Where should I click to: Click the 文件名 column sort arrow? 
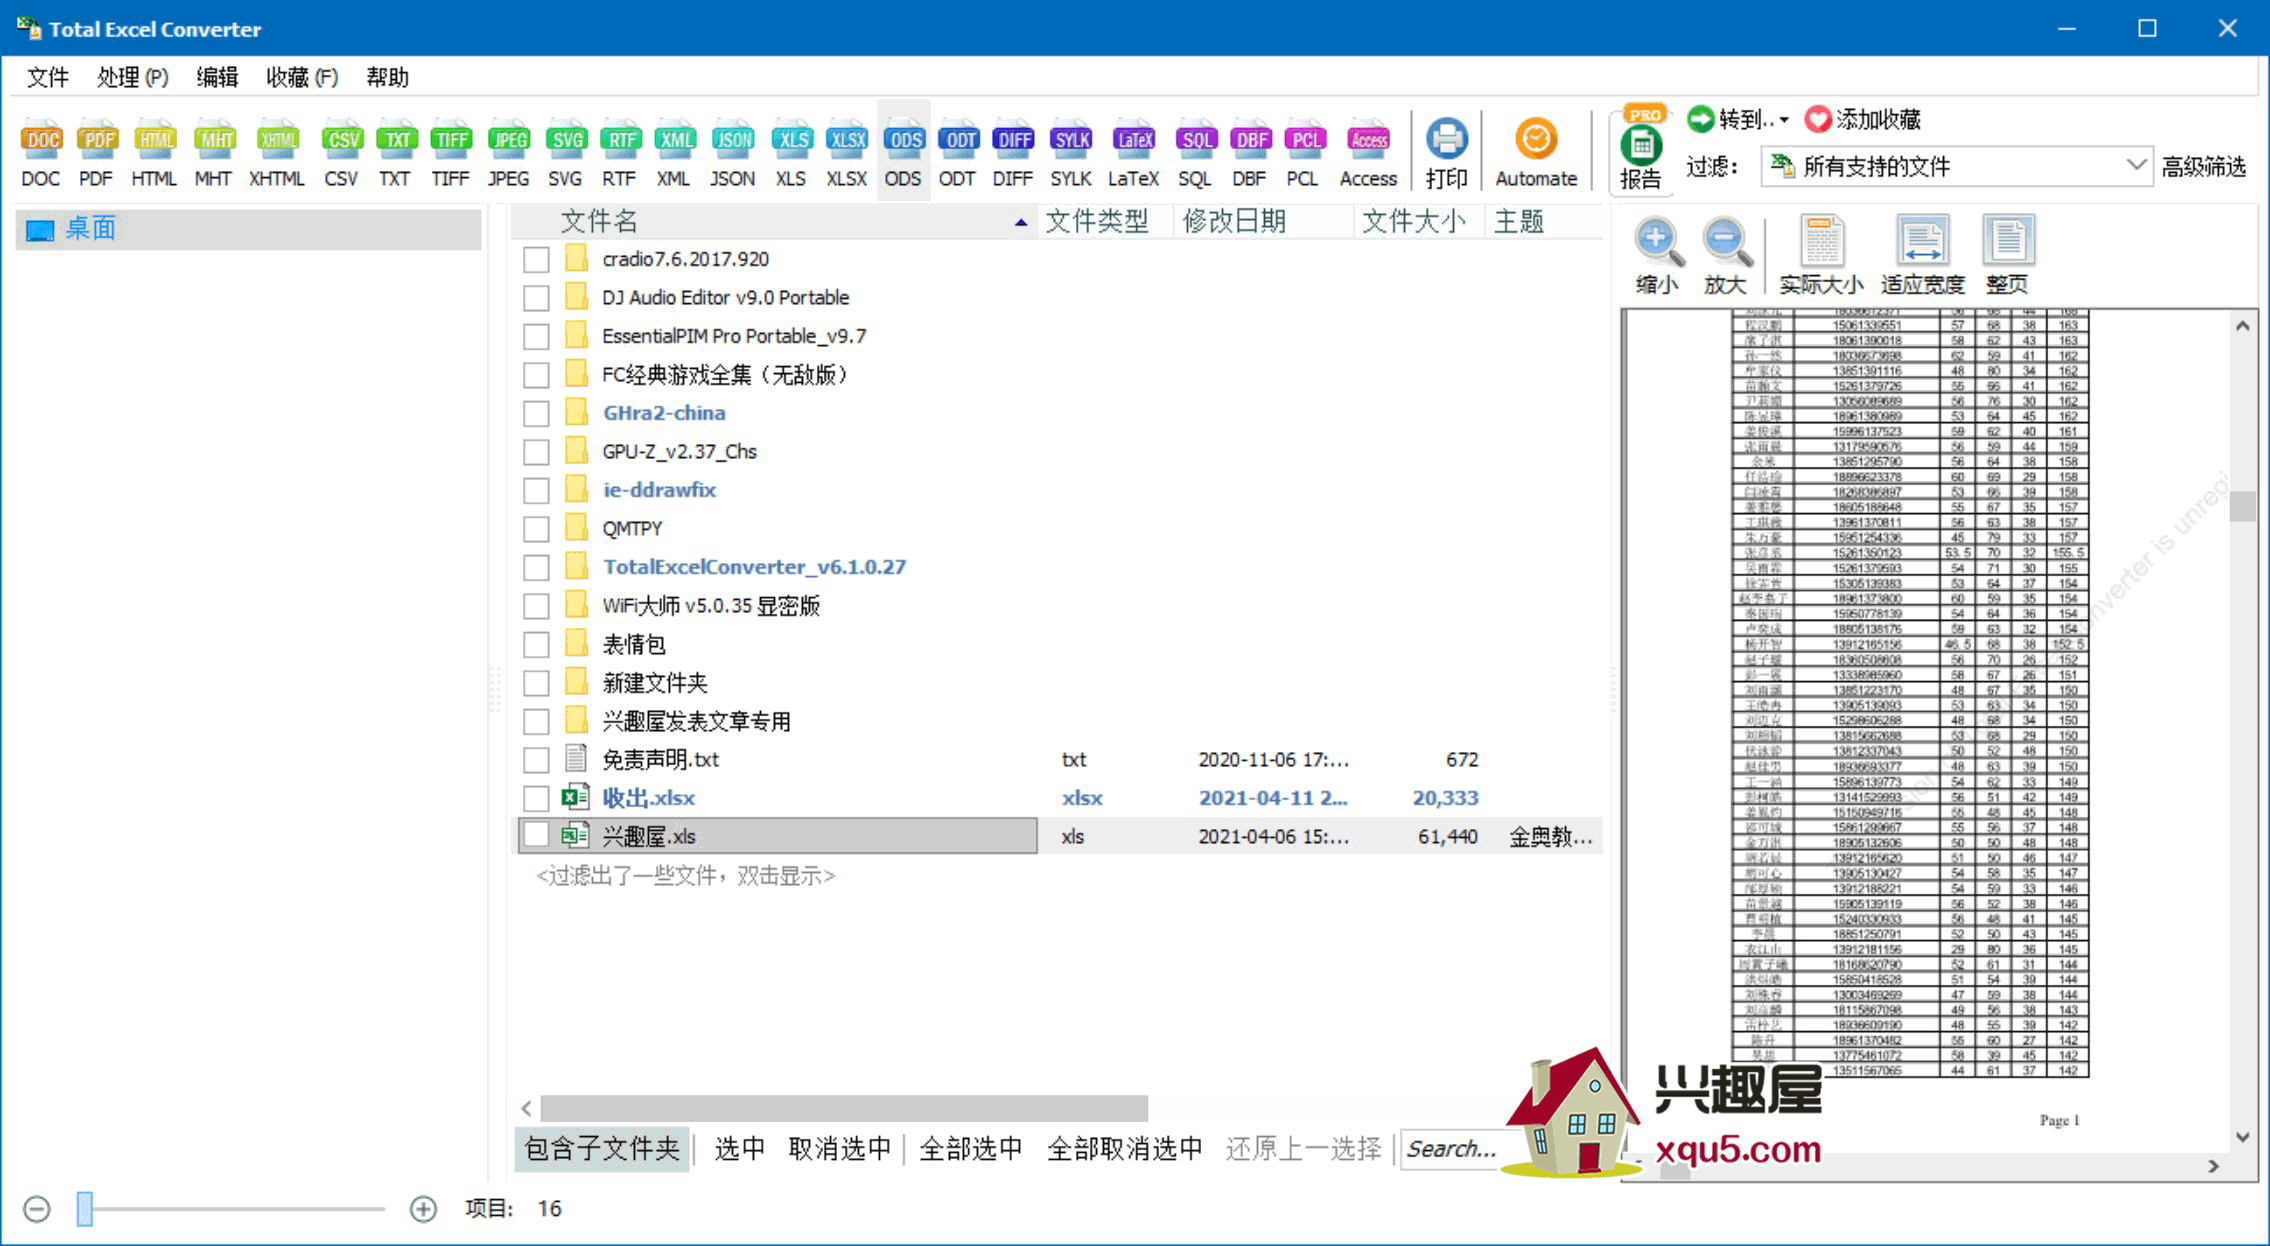click(x=1020, y=222)
